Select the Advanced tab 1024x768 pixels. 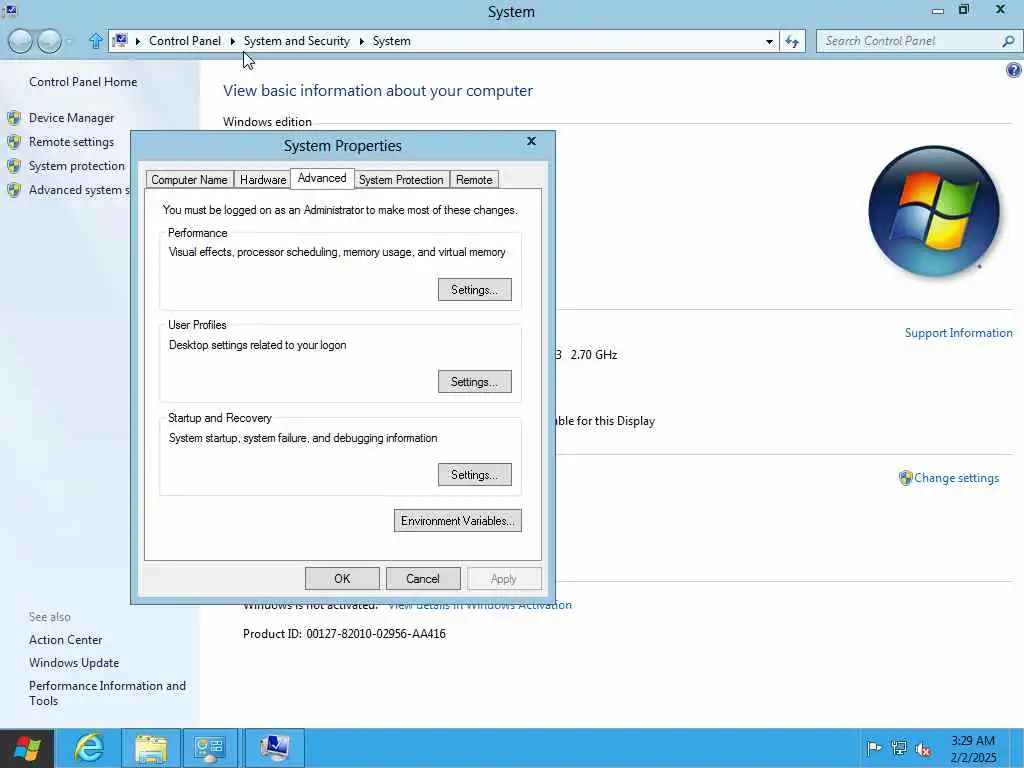coord(322,178)
